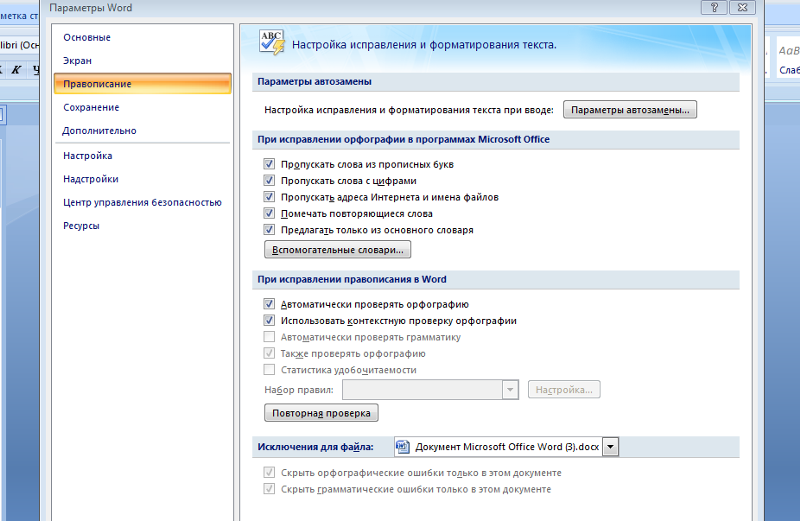This screenshot has width=800, height=521.
Task: Toggle Также проверять орфографию checkbox
Action: [269, 353]
